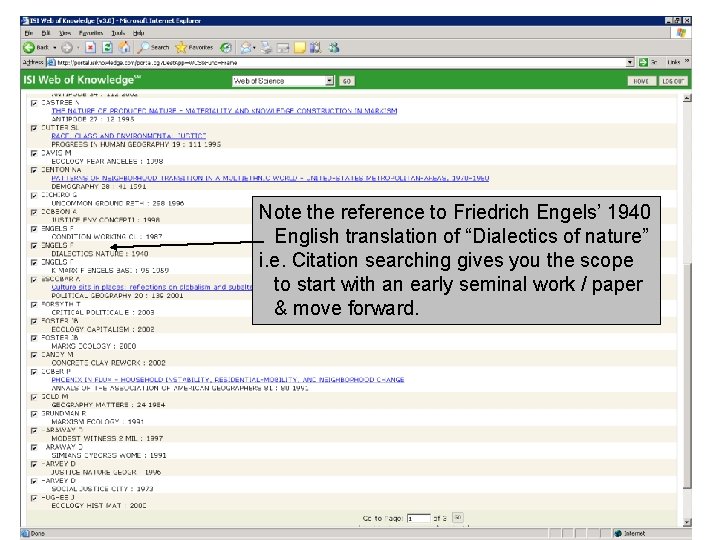Uncheck the HUGHES J Ecology Hist Mat checkbox
Image resolution: width=720 pixels, height=540 pixels.
point(34,498)
